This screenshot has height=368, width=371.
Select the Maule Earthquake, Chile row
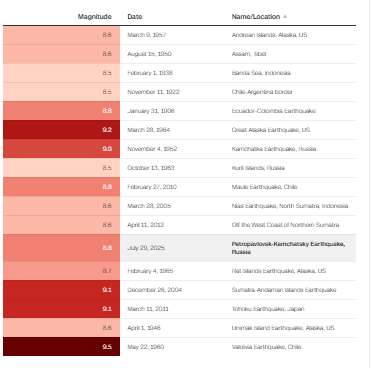(x=179, y=187)
